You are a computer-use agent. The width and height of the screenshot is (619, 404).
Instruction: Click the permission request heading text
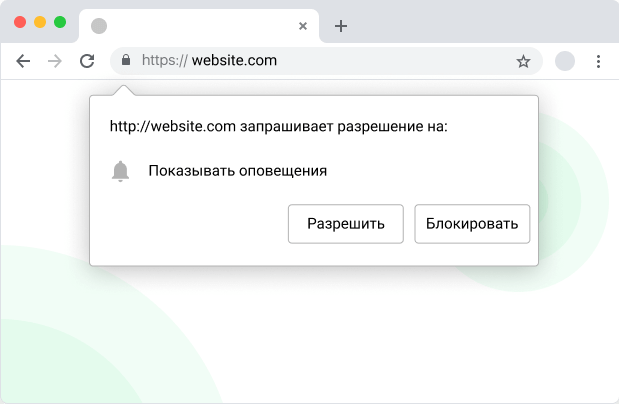click(278, 127)
